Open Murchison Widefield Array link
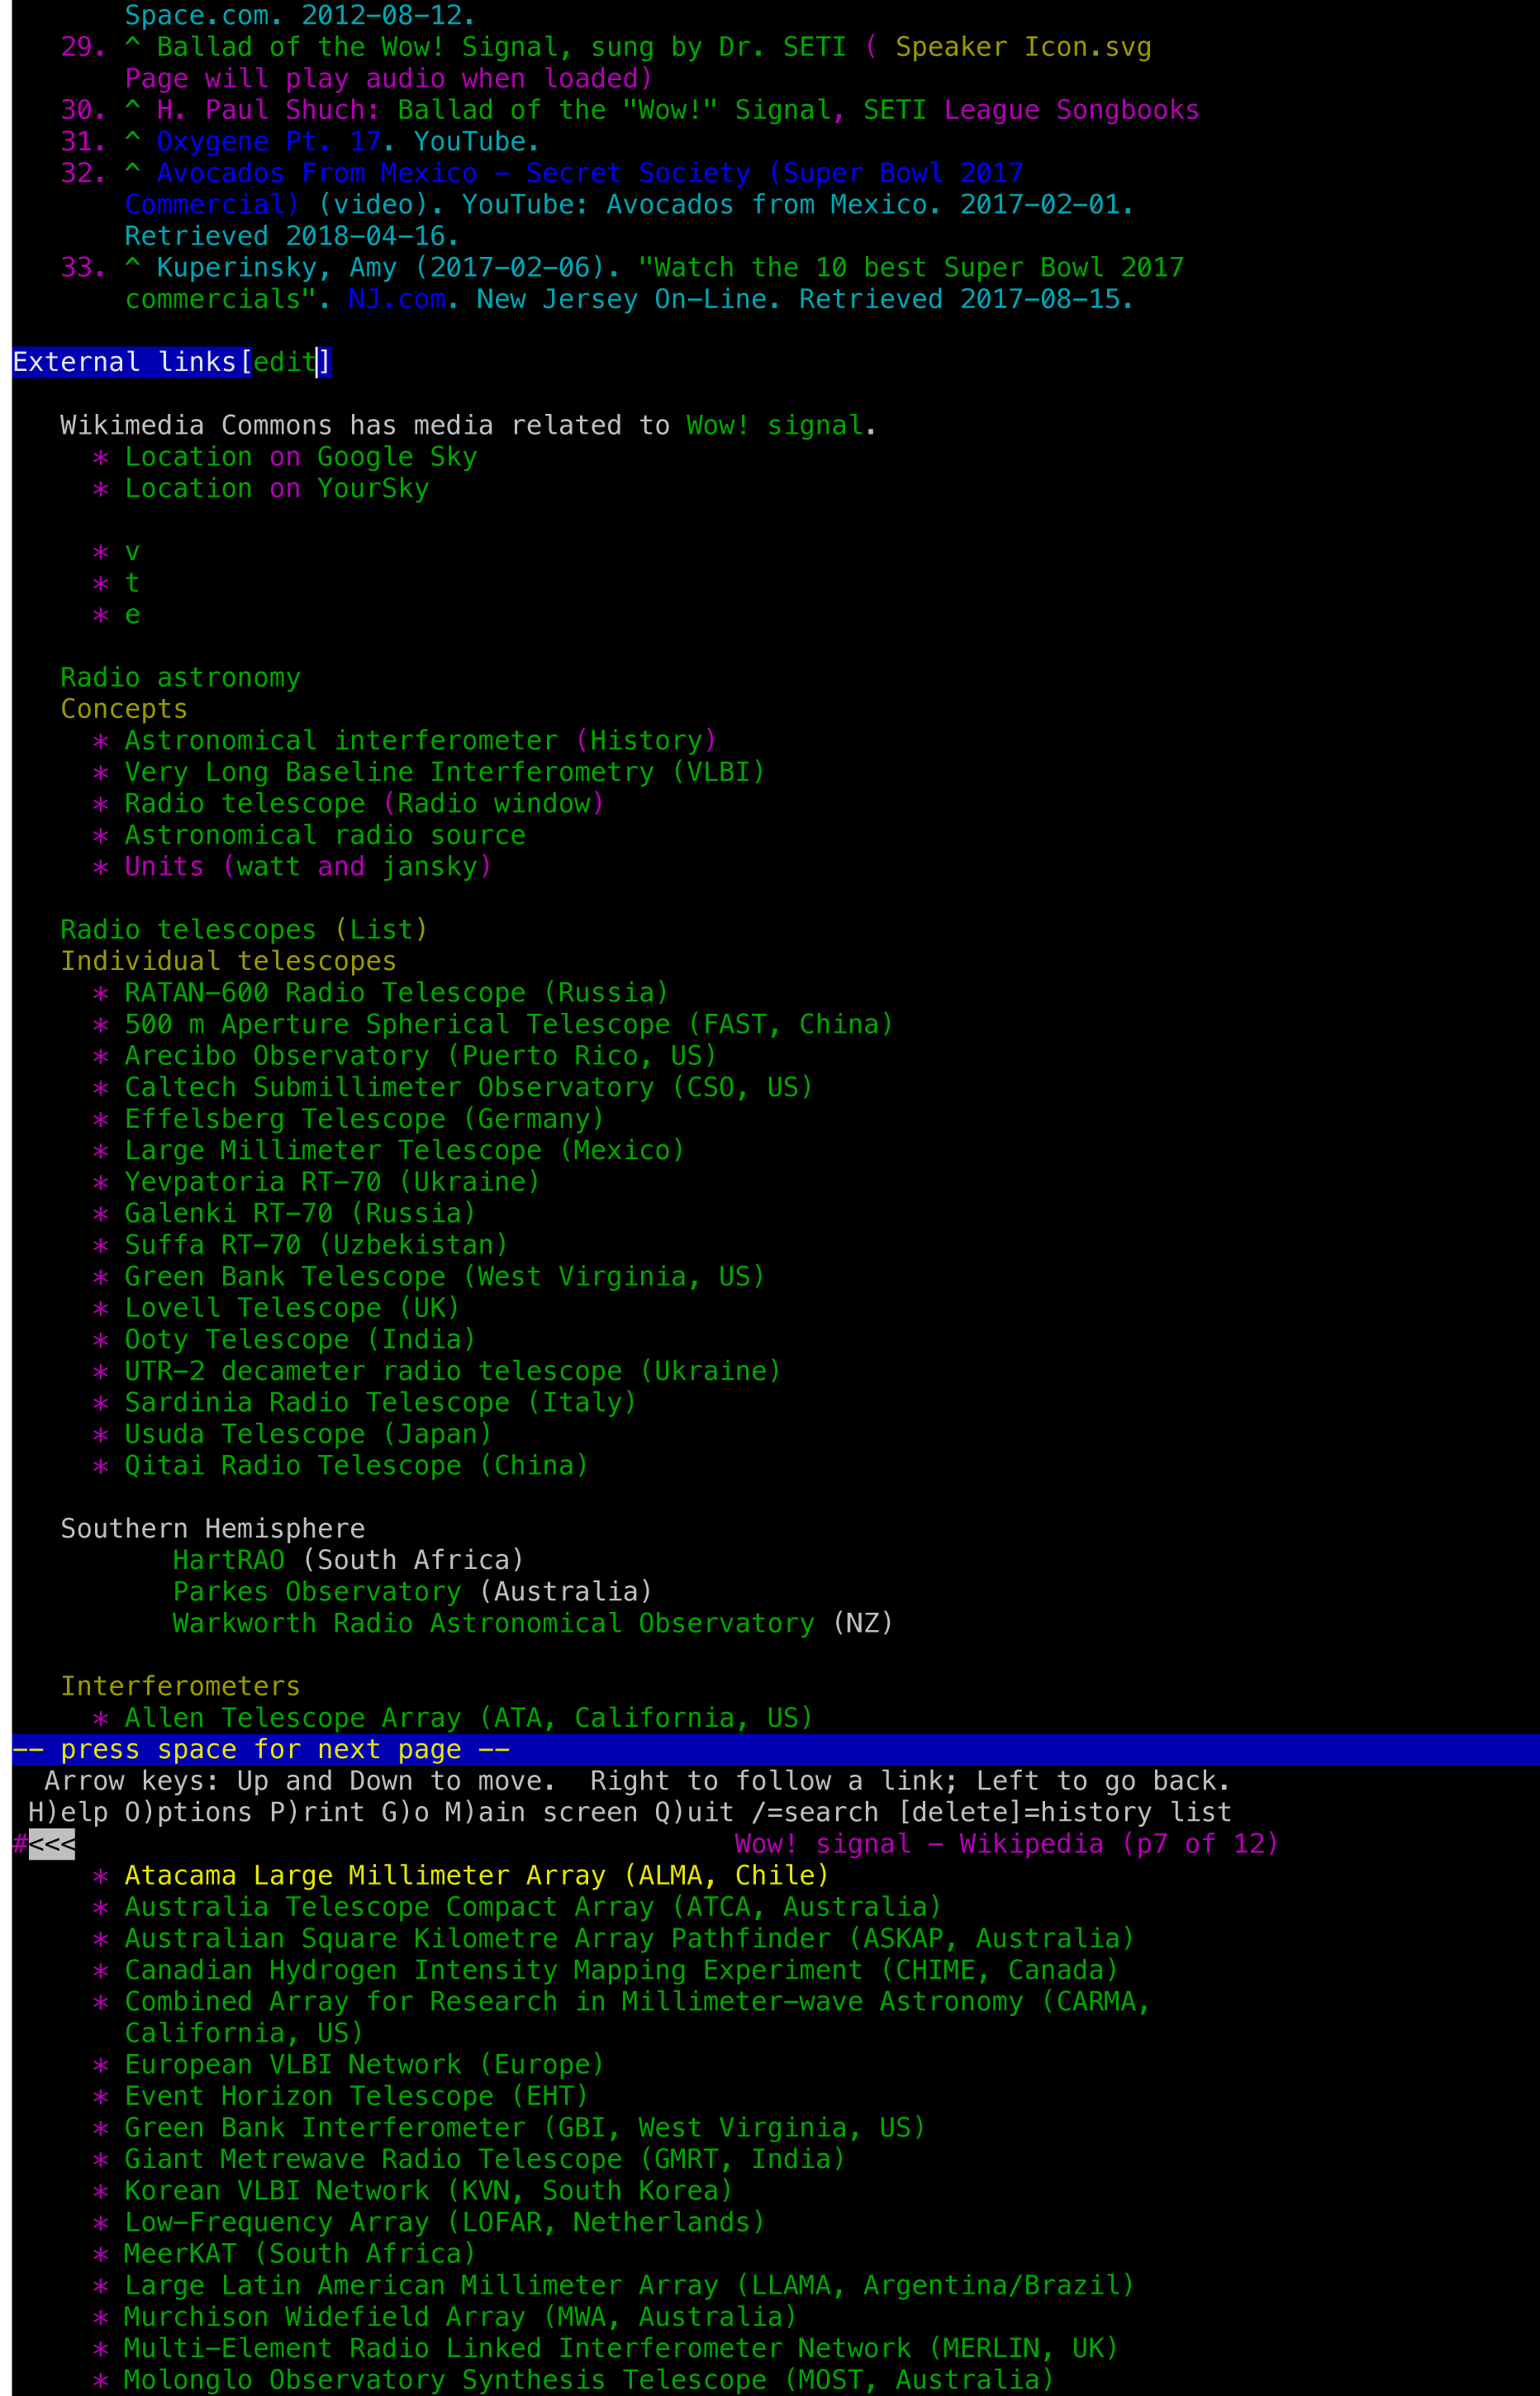 (x=461, y=2316)
